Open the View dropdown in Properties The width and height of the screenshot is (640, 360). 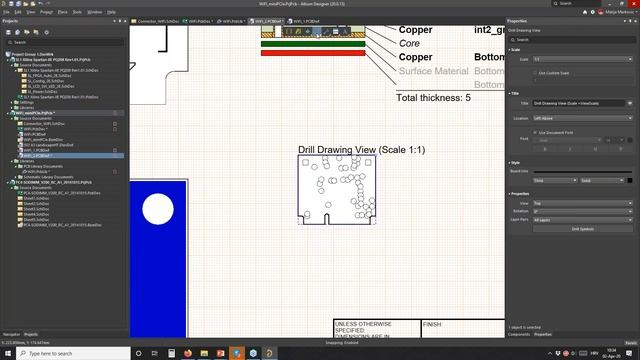click(x=583, y=203)
